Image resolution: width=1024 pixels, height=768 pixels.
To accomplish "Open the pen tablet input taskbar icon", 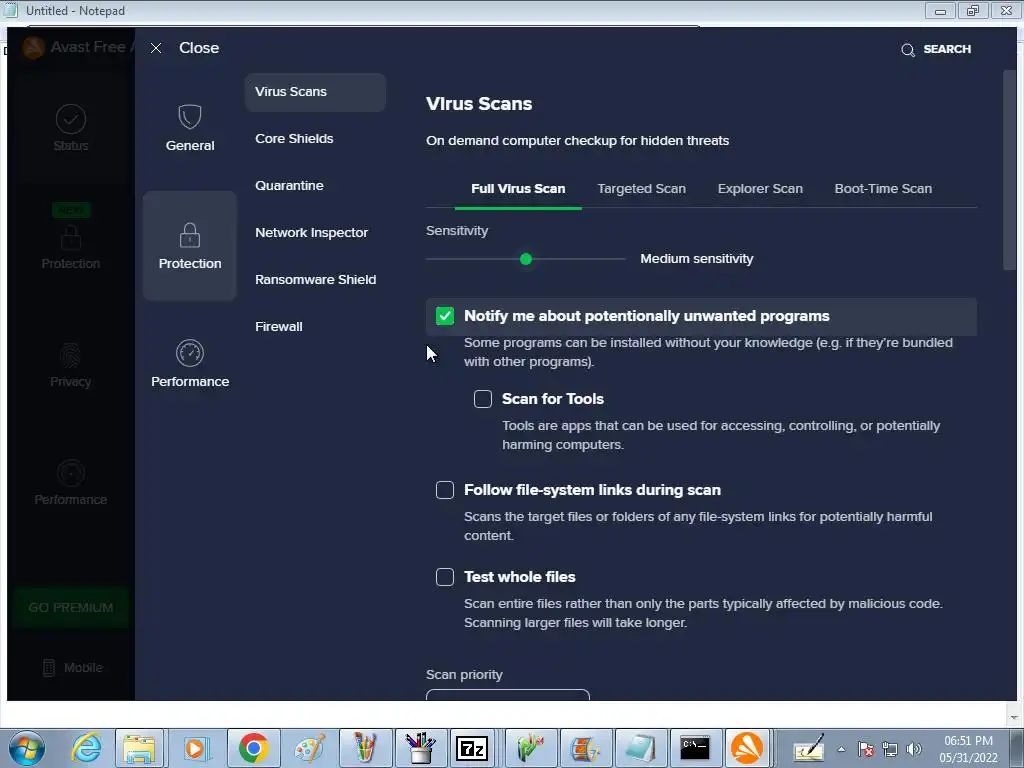I will click(x=808, y=748).
